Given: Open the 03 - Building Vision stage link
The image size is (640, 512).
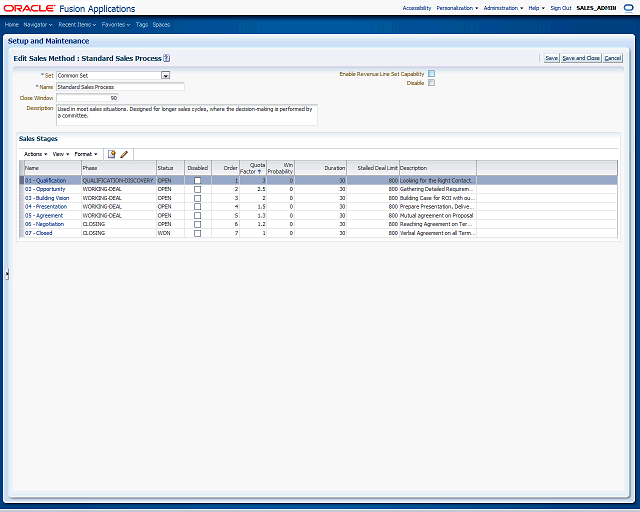Looking at the screenshot, I should pos(47,198).
